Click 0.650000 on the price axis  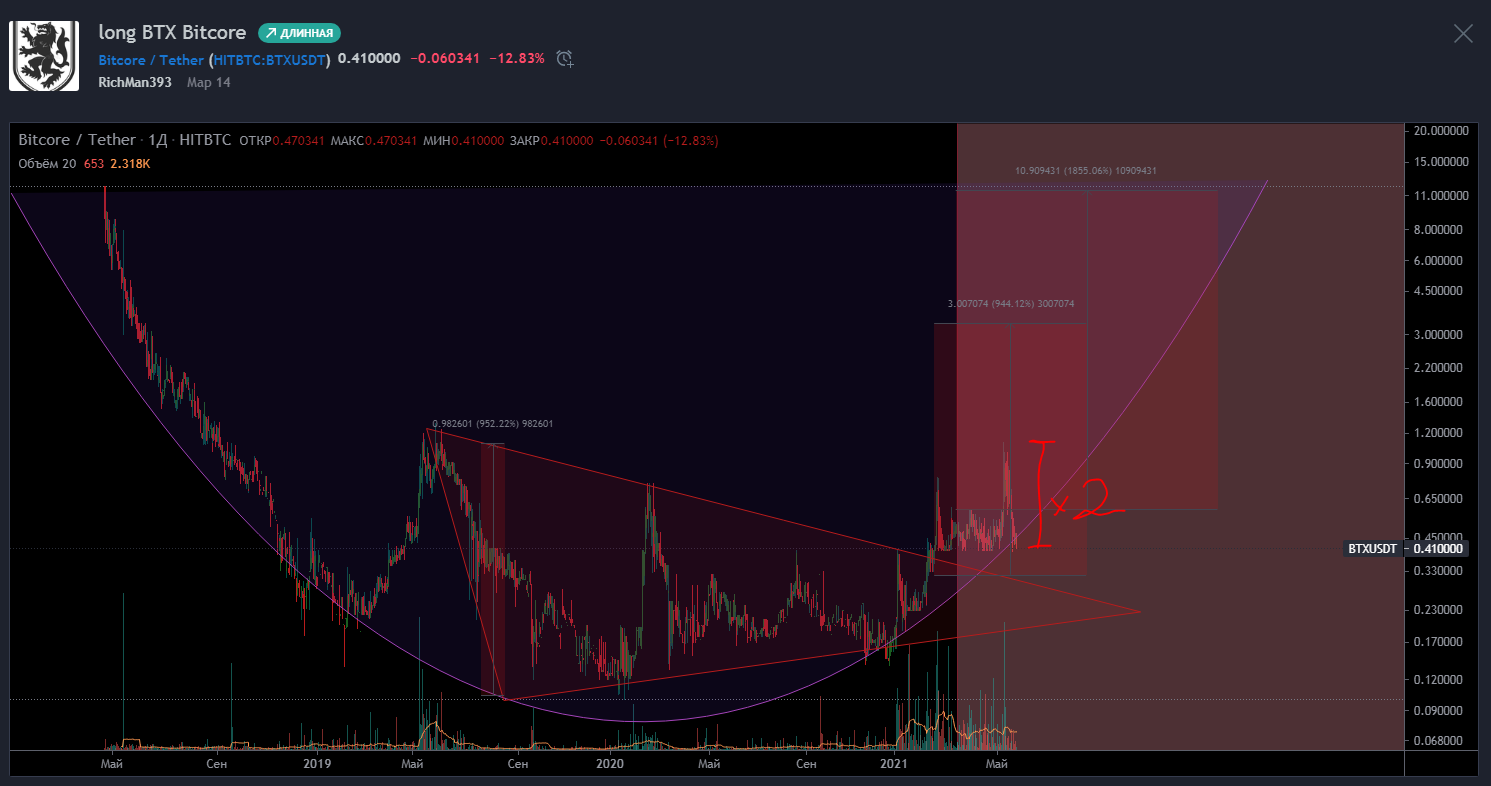1440,498
